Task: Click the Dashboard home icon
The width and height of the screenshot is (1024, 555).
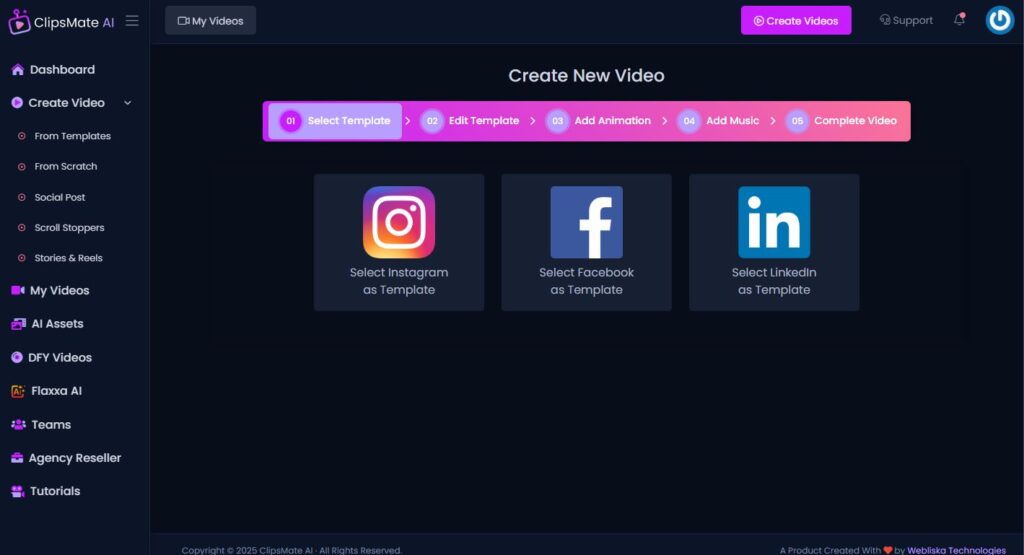Action: [18, 70]
